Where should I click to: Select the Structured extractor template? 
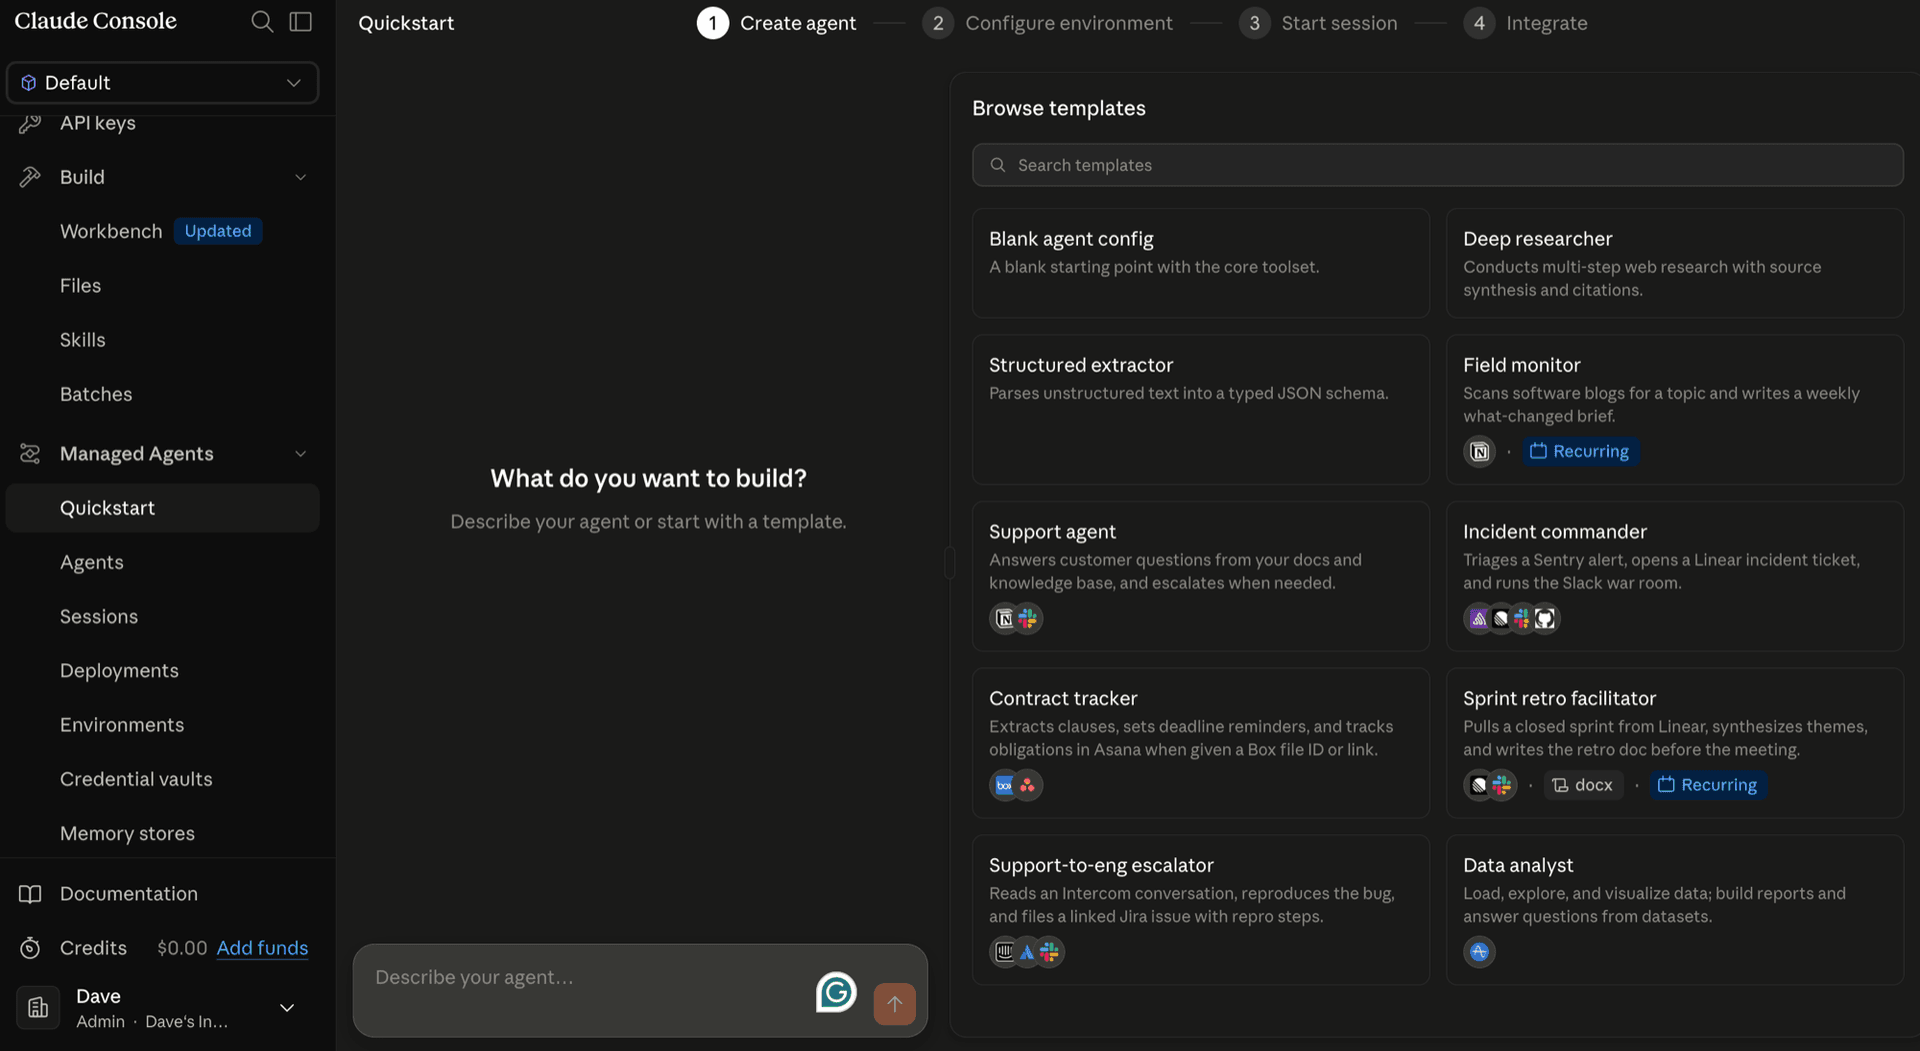coord(1200,410)
